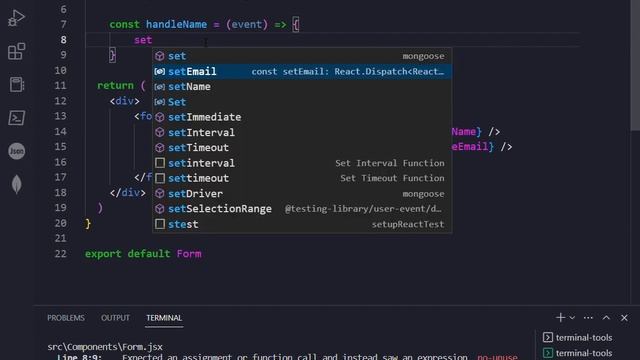Select the setDriver mongoose suggestion
640x360 pixels.
pos(302,194)
